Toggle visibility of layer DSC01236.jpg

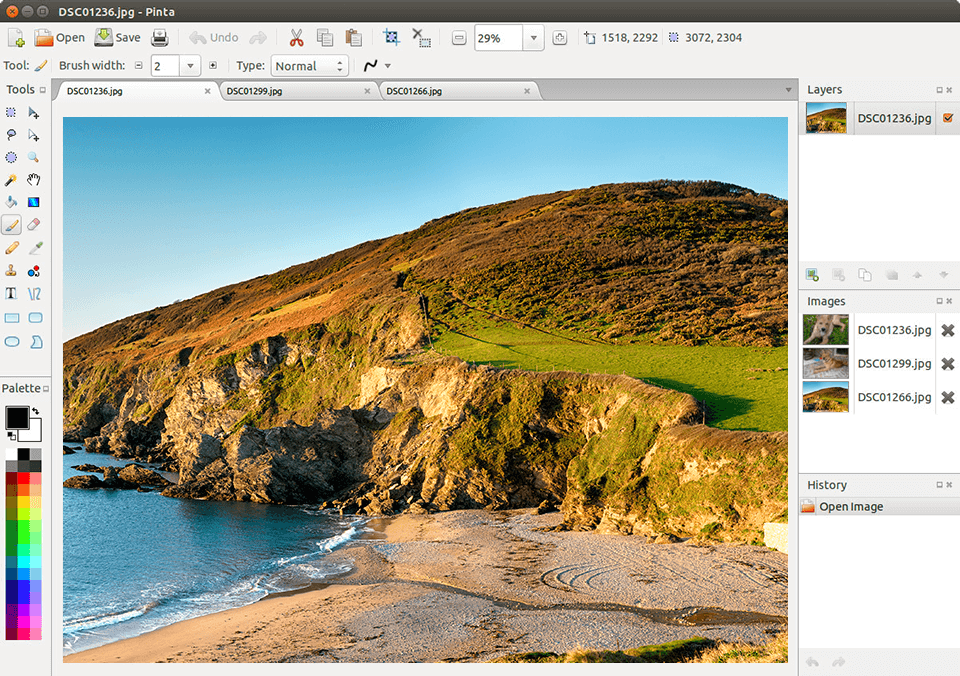(x=947, y=118)
